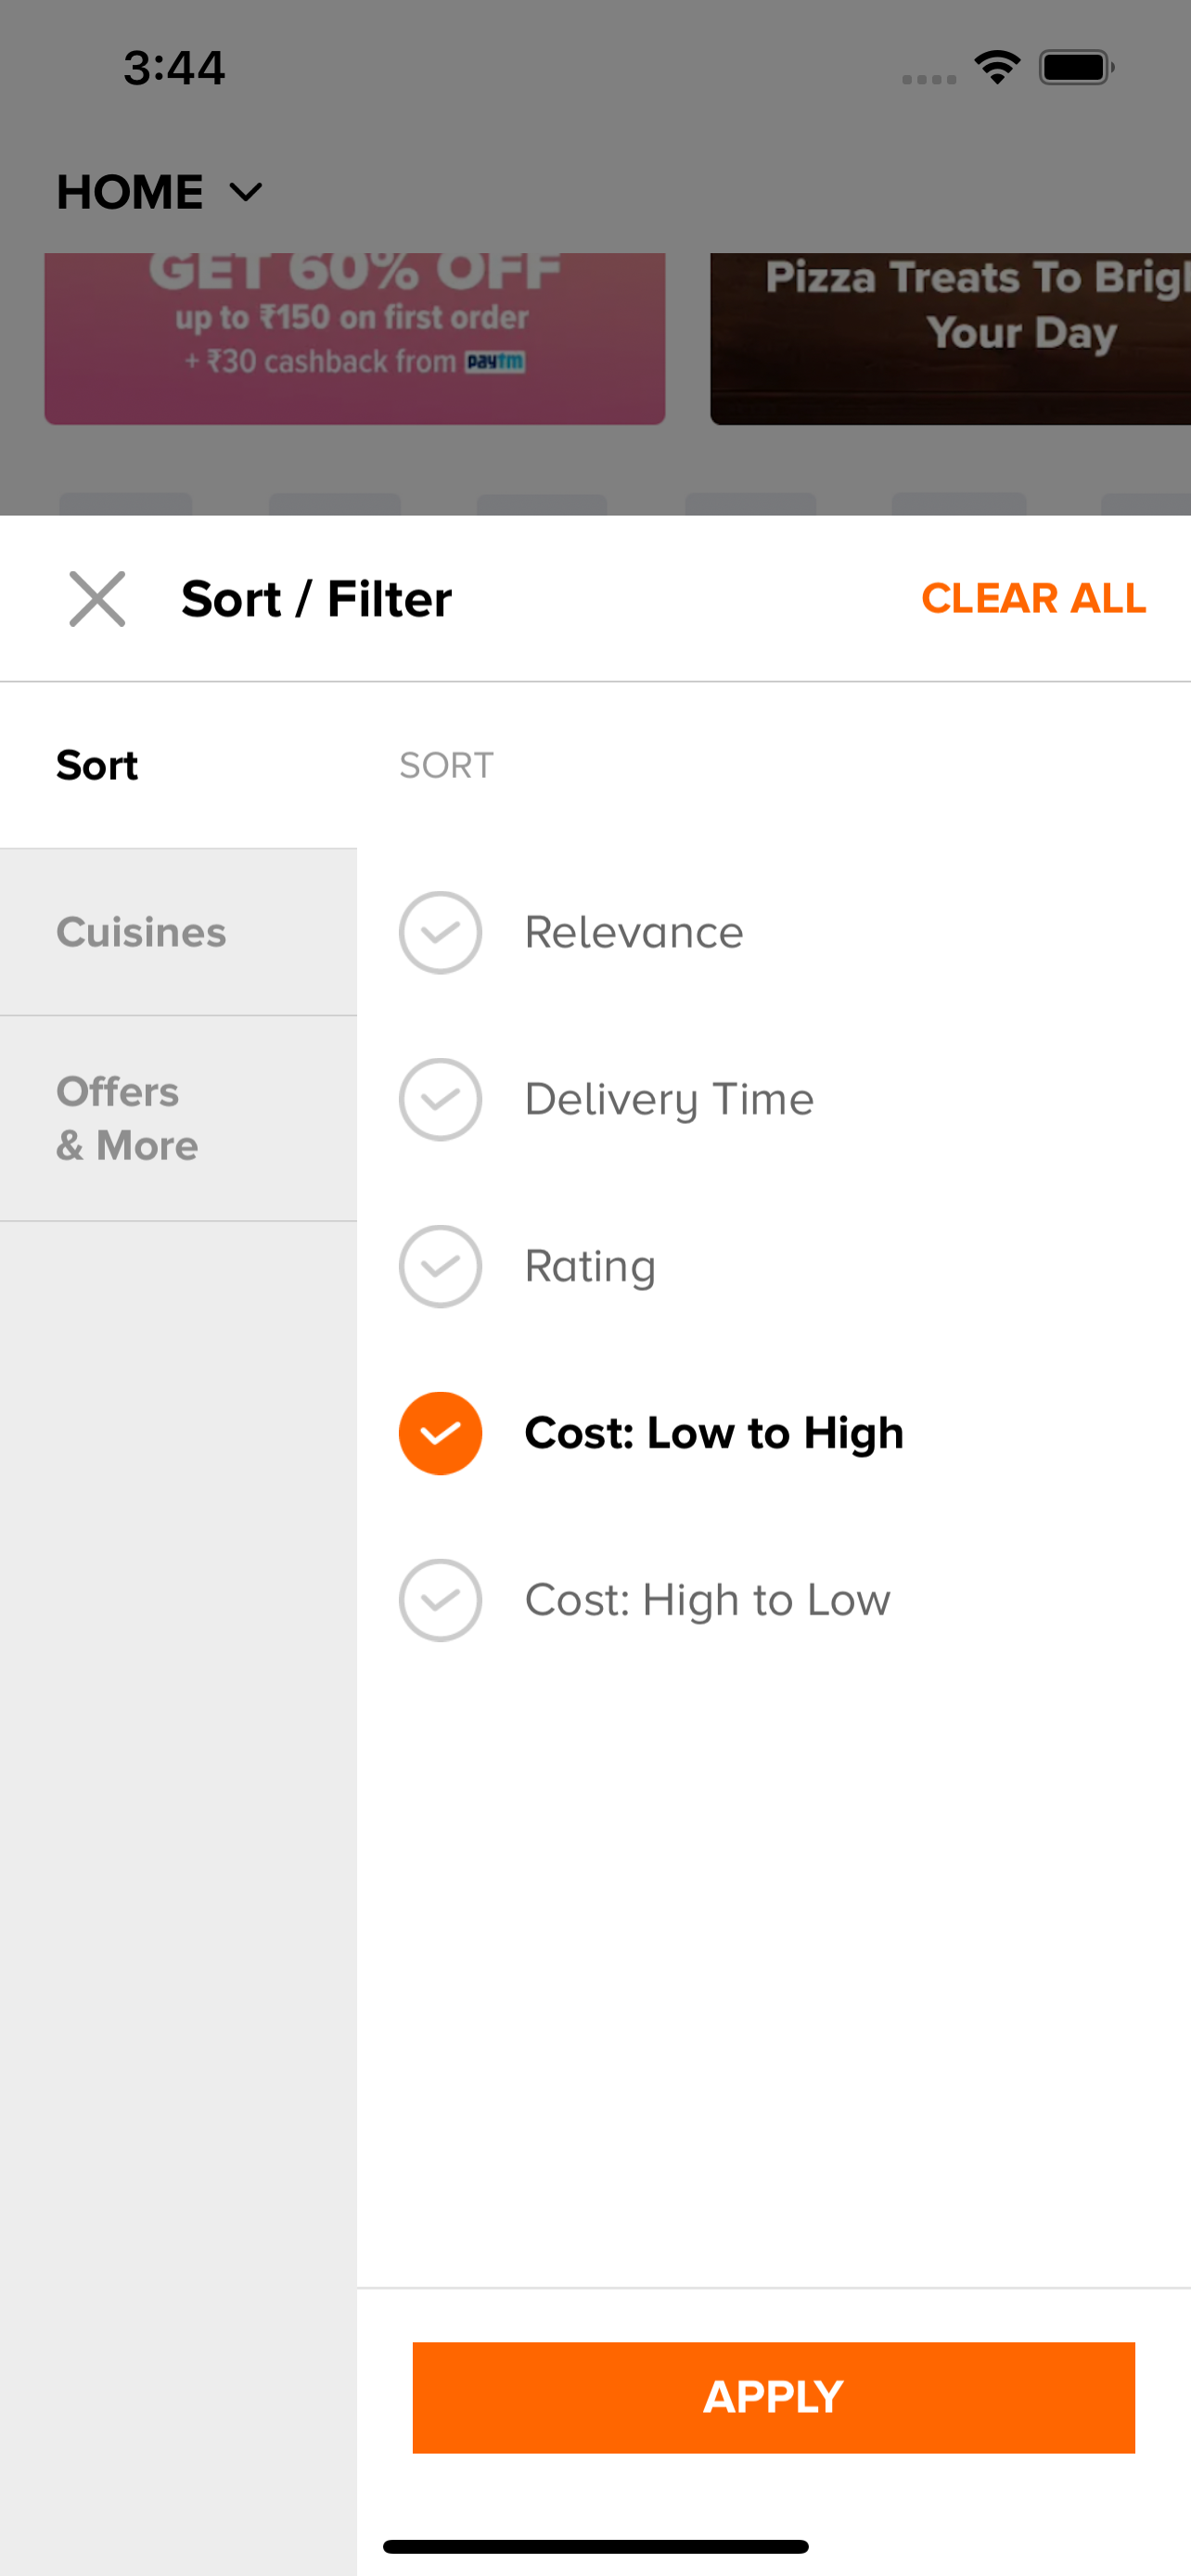Tap the Wi-Fi status icon
Screen dimensions: 1191x2576
[x=997, y=67]
